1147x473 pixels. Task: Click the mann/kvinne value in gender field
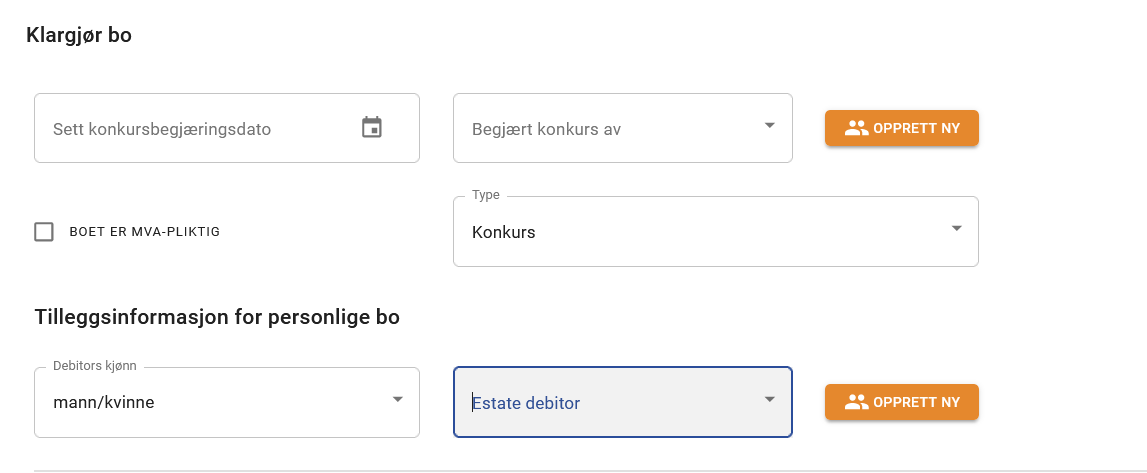click(x=104, y=403)
